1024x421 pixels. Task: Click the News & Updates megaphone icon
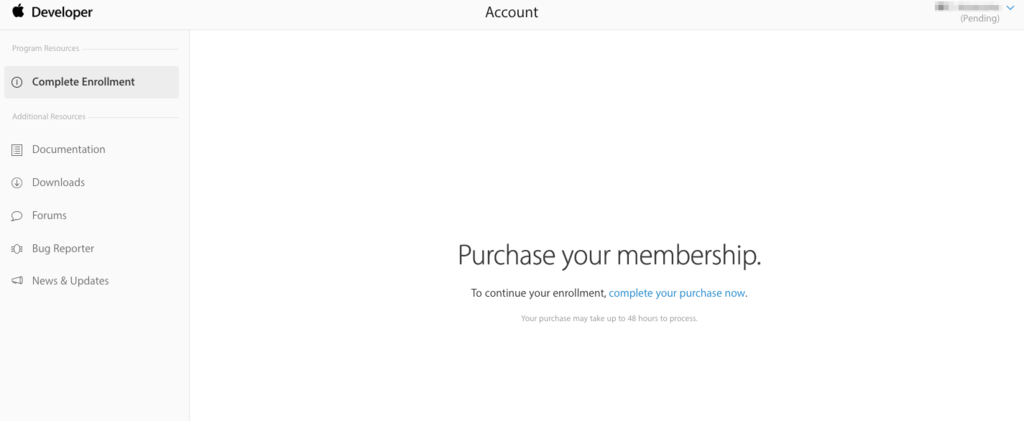[17, 281]
